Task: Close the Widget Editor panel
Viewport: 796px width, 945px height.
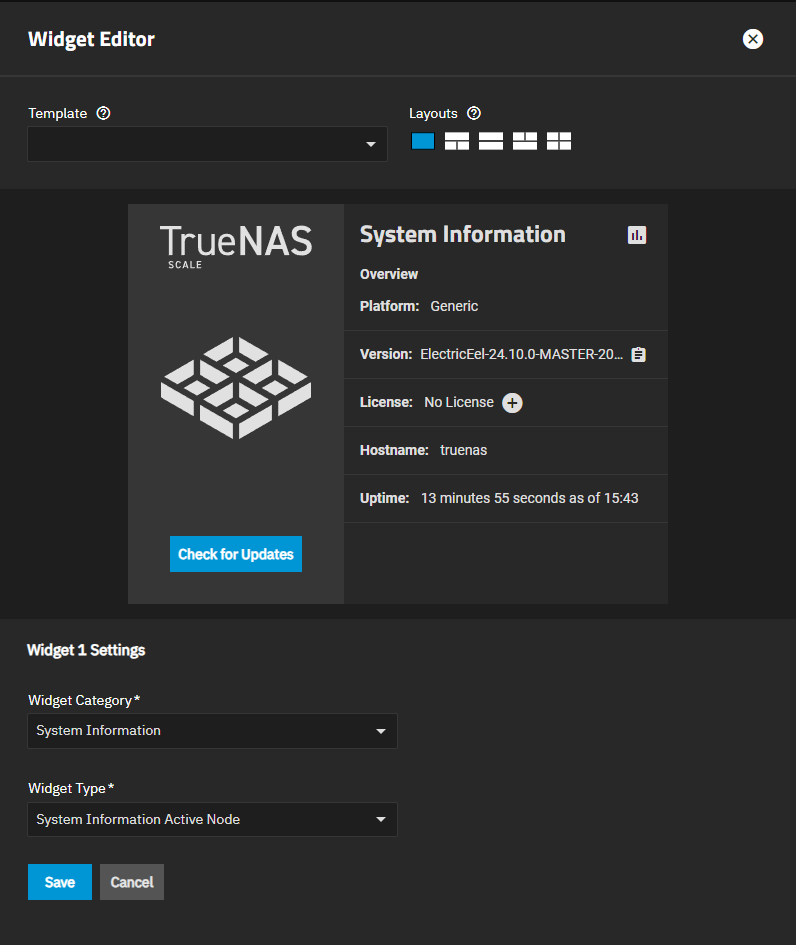Action: click(x=753, y=39)
